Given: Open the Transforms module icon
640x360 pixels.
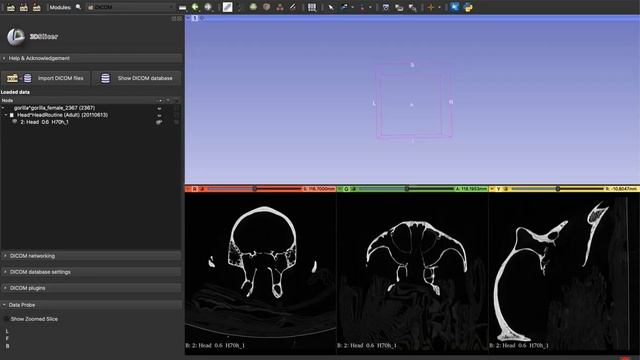Looking at the screenshot, I should 267,7.
